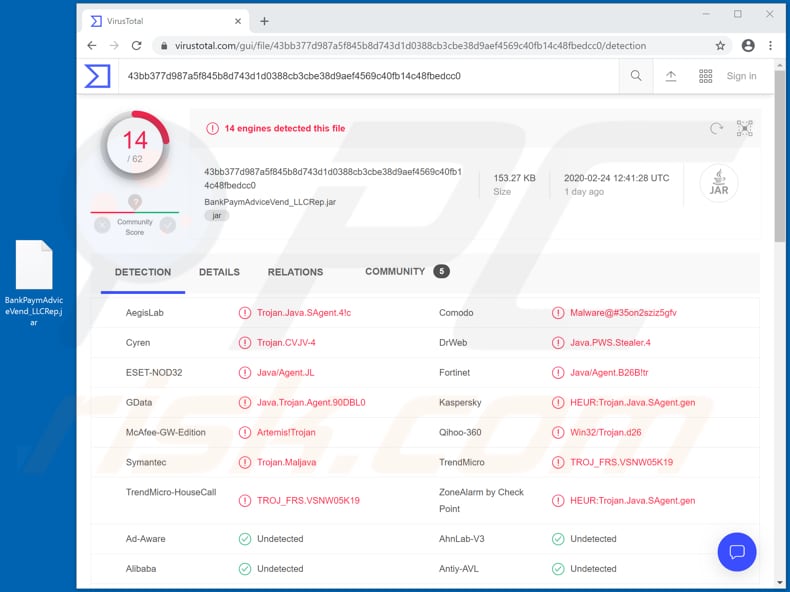Click Kaspersky HEUR:Trojan.Java.SAgent.gen result
790x592 pixels.
click(632, 403)
